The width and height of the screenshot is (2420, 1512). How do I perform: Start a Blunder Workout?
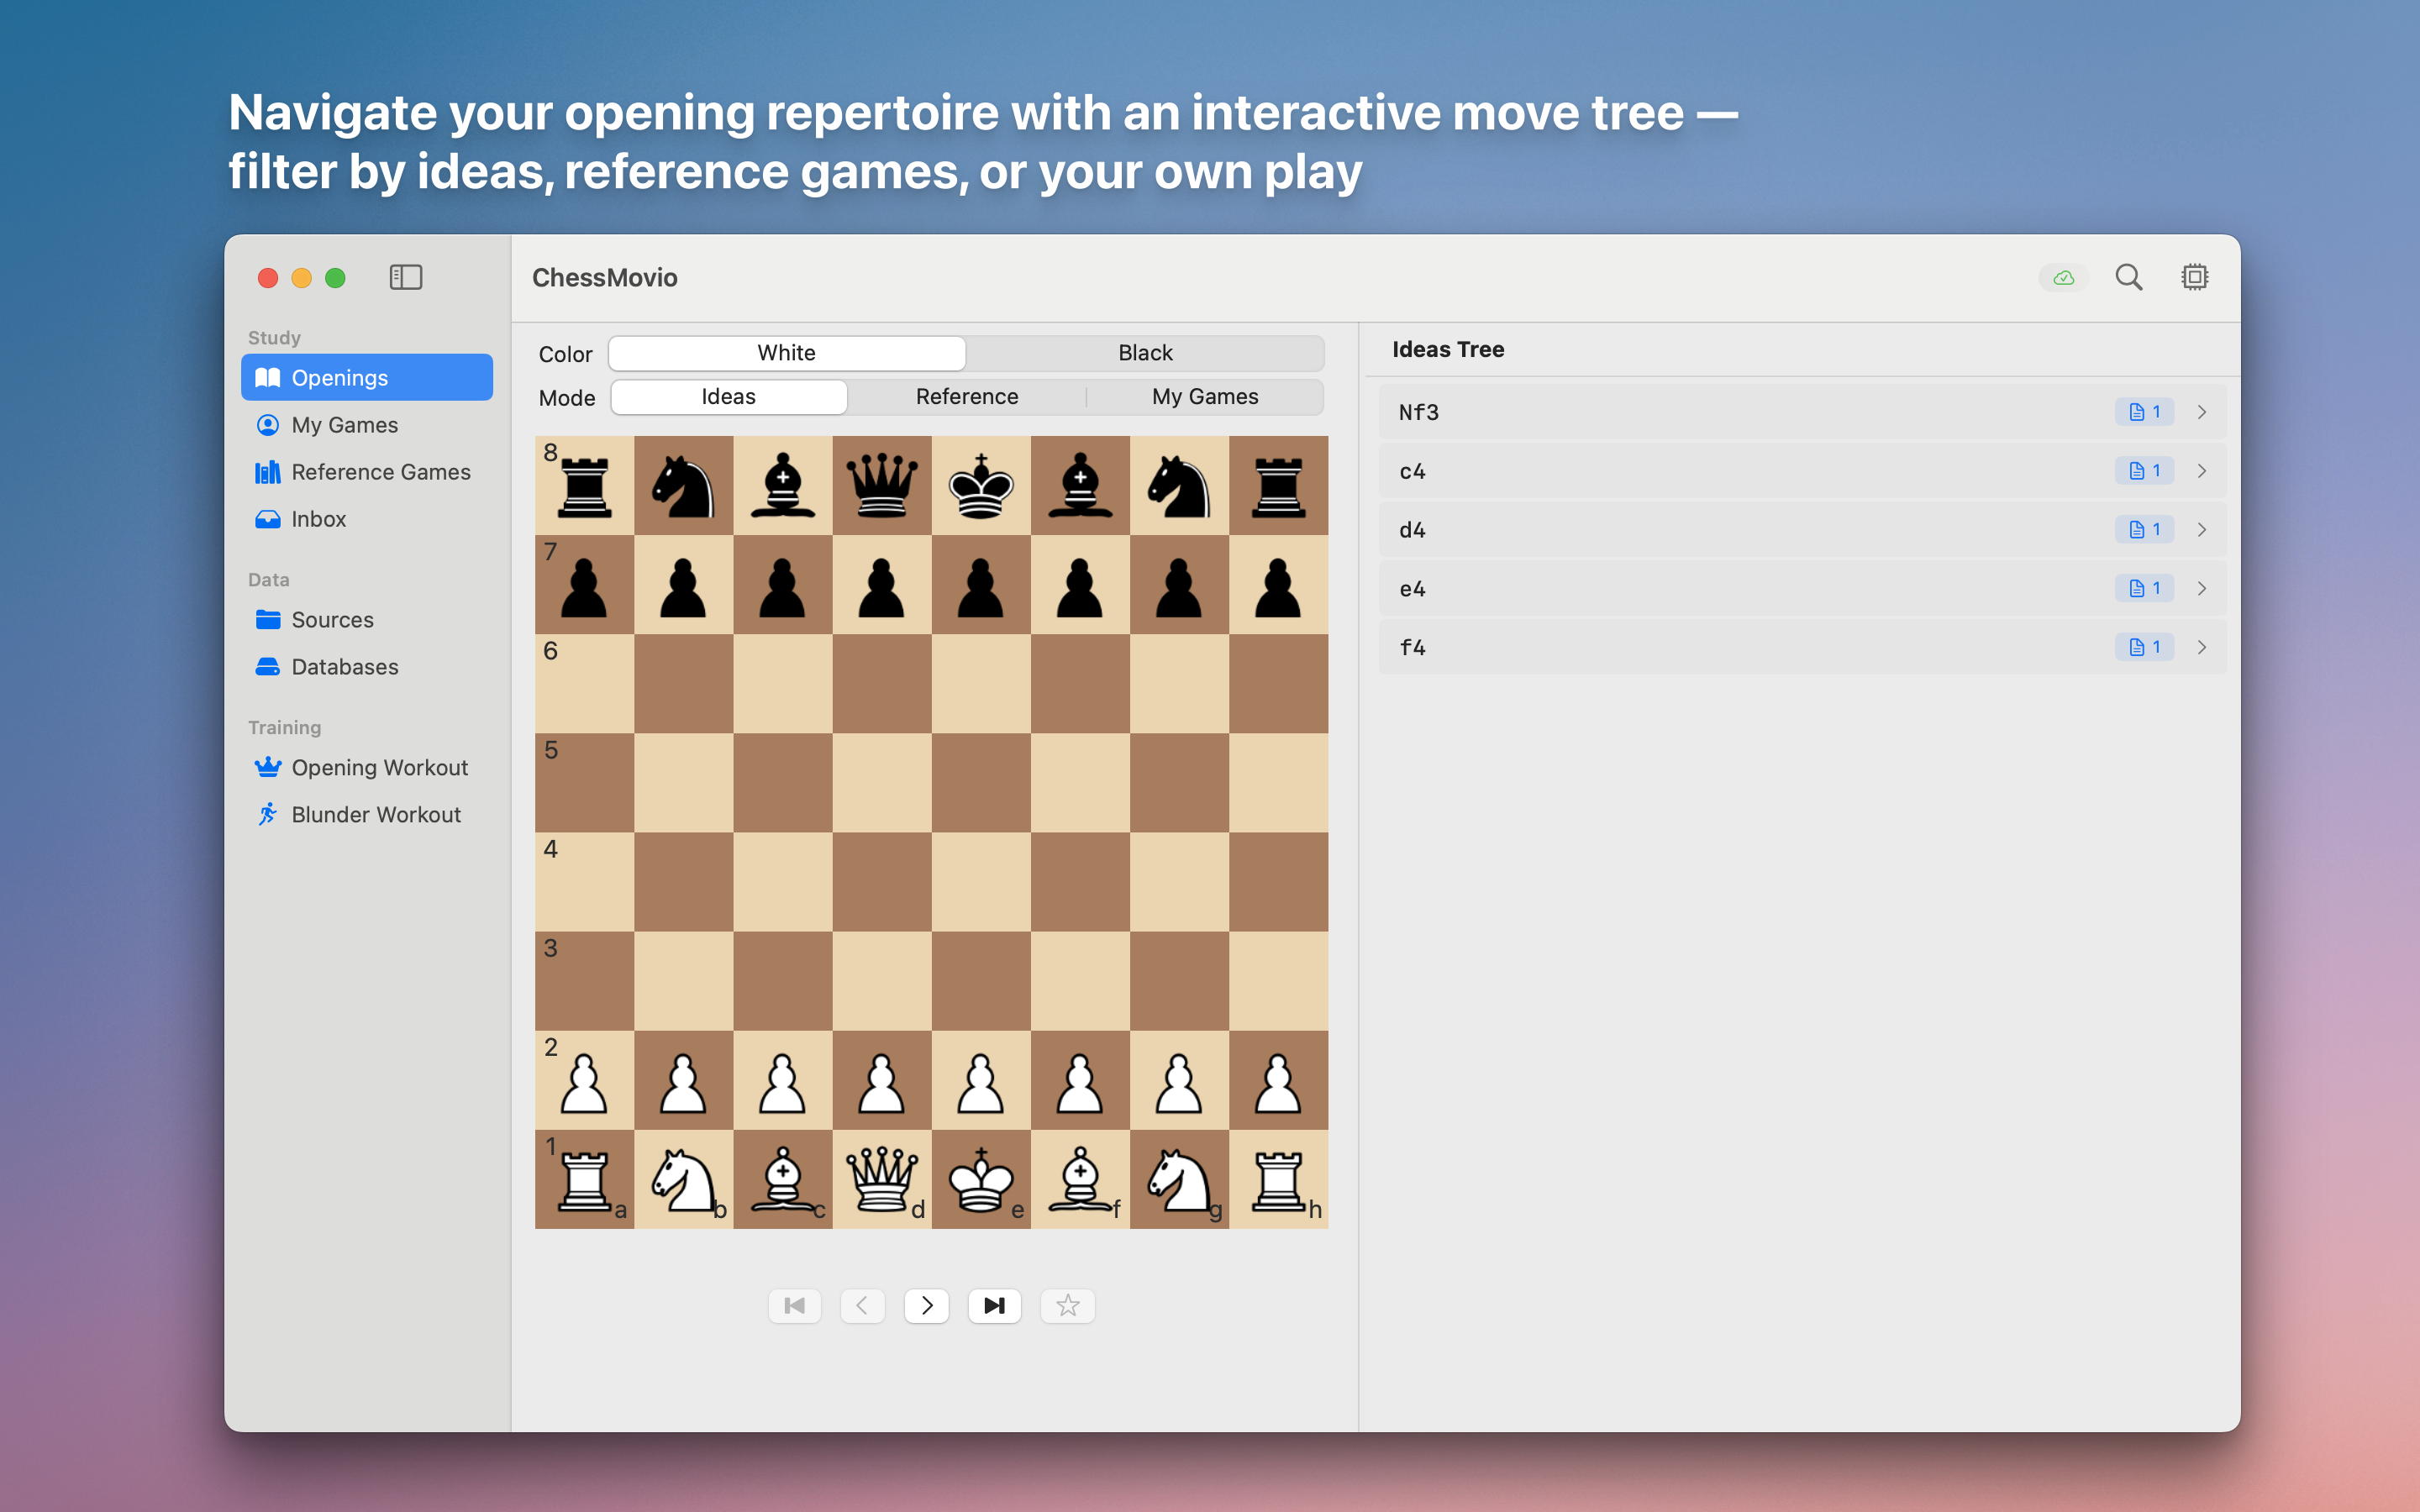tap(376, 814)
